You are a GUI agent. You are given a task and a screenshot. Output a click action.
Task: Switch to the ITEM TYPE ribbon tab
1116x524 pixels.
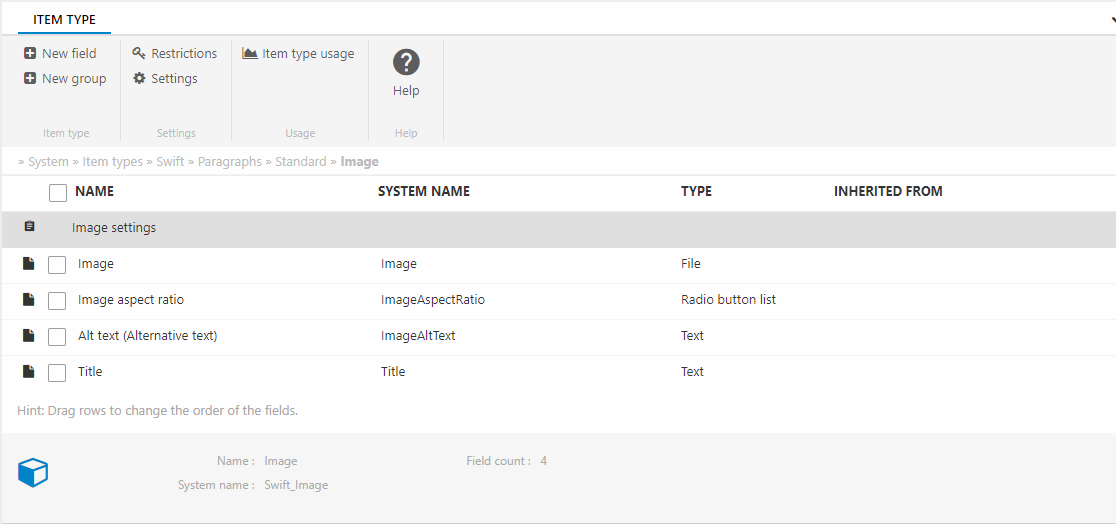pos(64,19)
